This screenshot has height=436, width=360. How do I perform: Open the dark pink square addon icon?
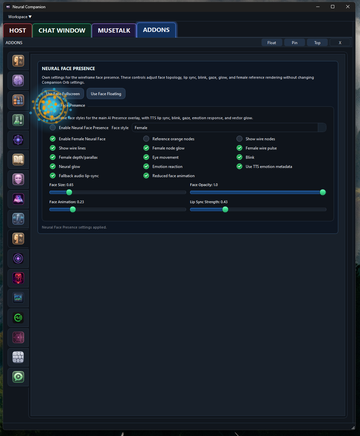tap(18, 337)
